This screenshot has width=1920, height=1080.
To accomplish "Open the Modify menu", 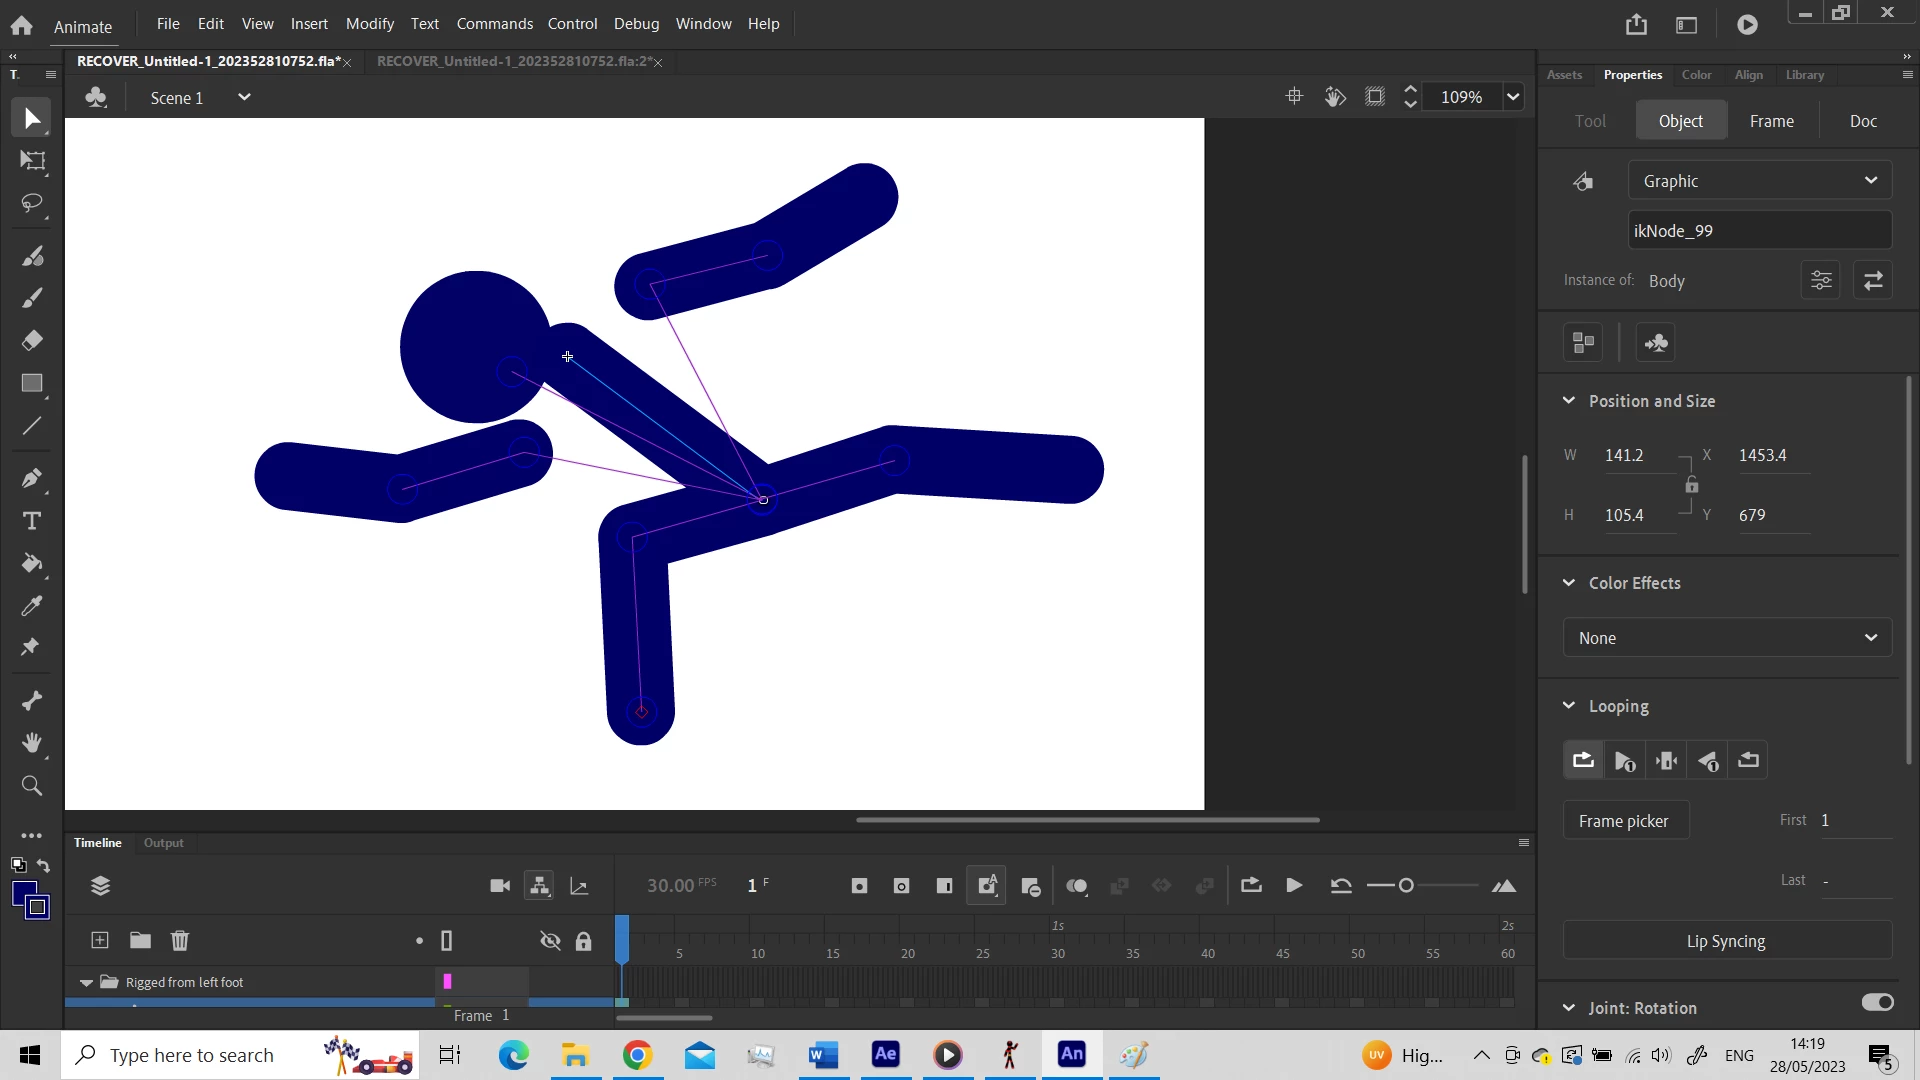I will point(369,24).
